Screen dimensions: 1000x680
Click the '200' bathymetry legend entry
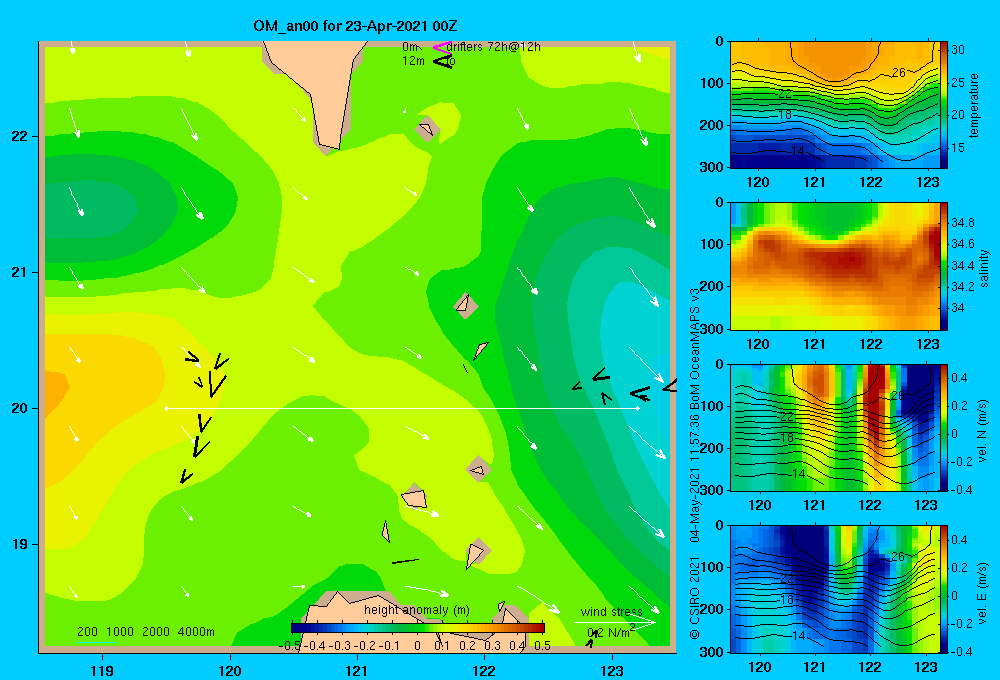point(87,632)
